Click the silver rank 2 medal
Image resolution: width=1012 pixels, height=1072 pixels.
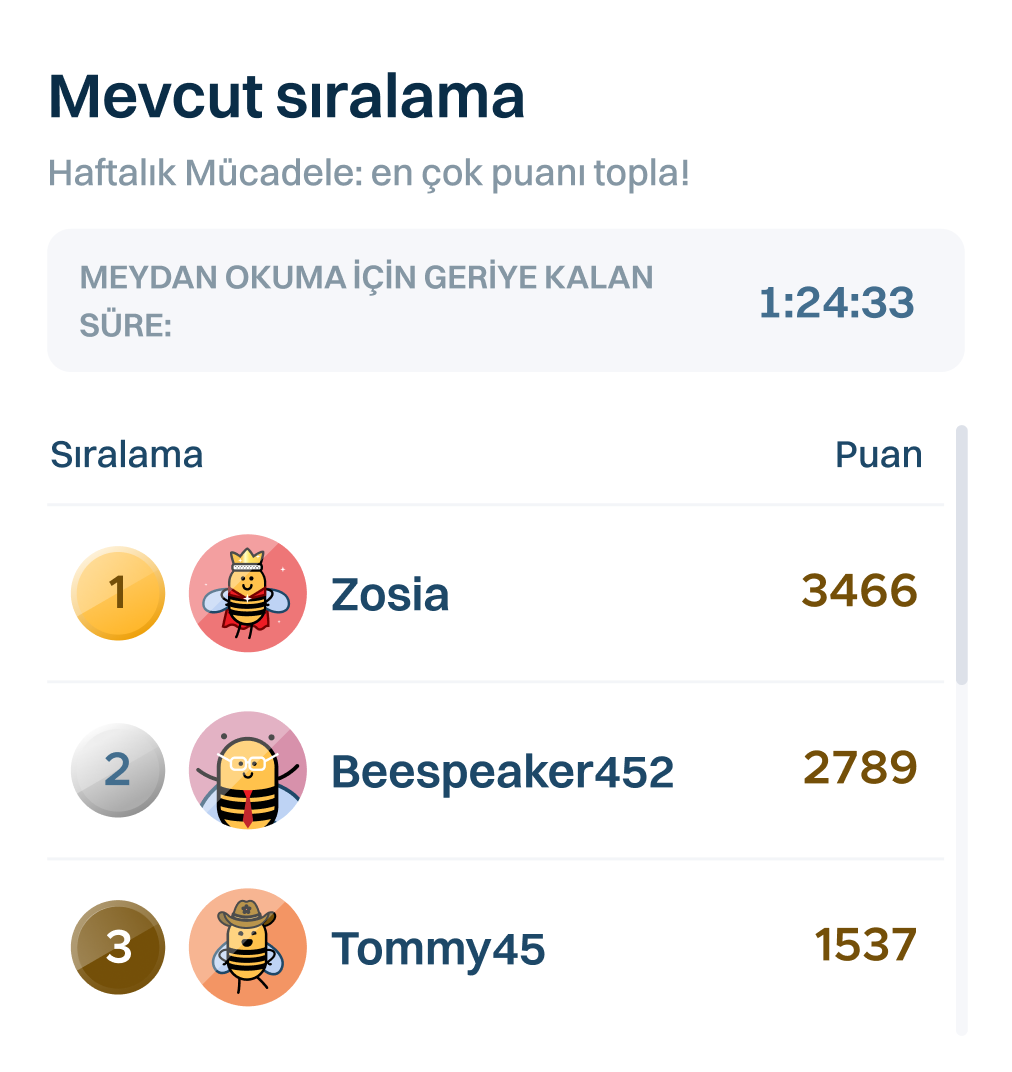[x=118, y=770]
